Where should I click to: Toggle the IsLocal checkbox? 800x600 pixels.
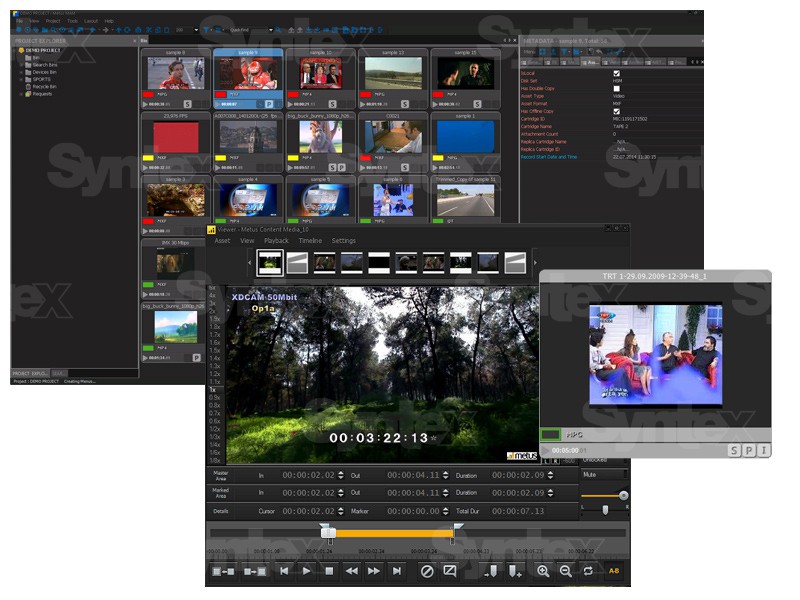tap(616, 73)
